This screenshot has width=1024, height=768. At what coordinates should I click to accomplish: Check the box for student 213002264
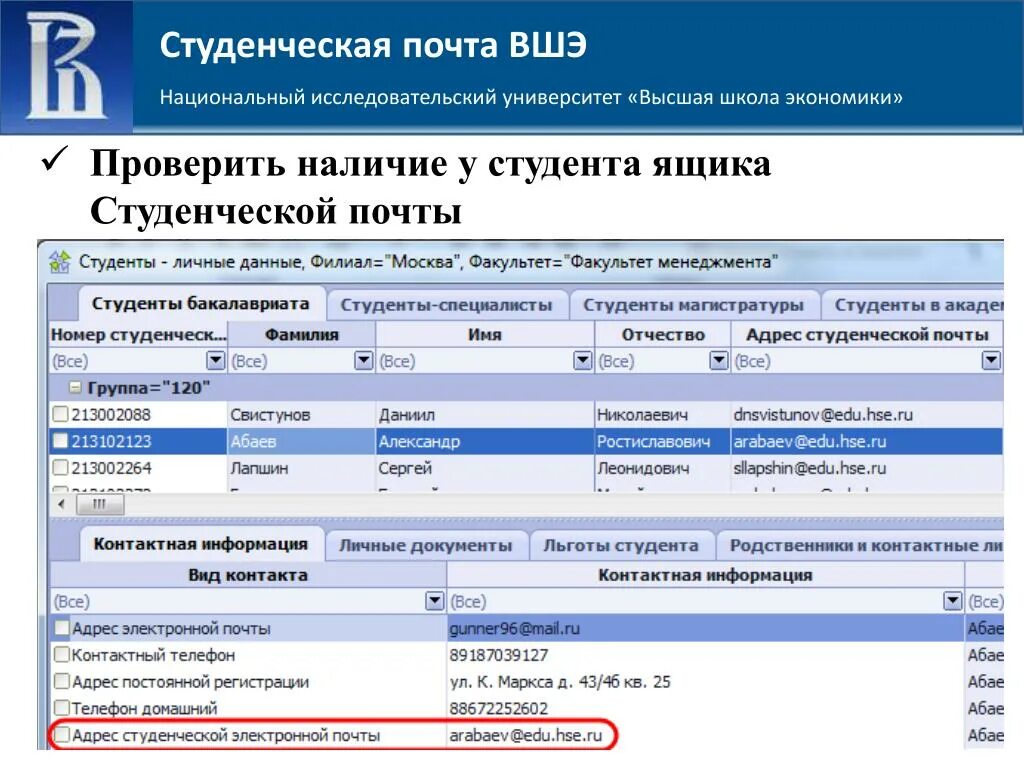(60, 468)
